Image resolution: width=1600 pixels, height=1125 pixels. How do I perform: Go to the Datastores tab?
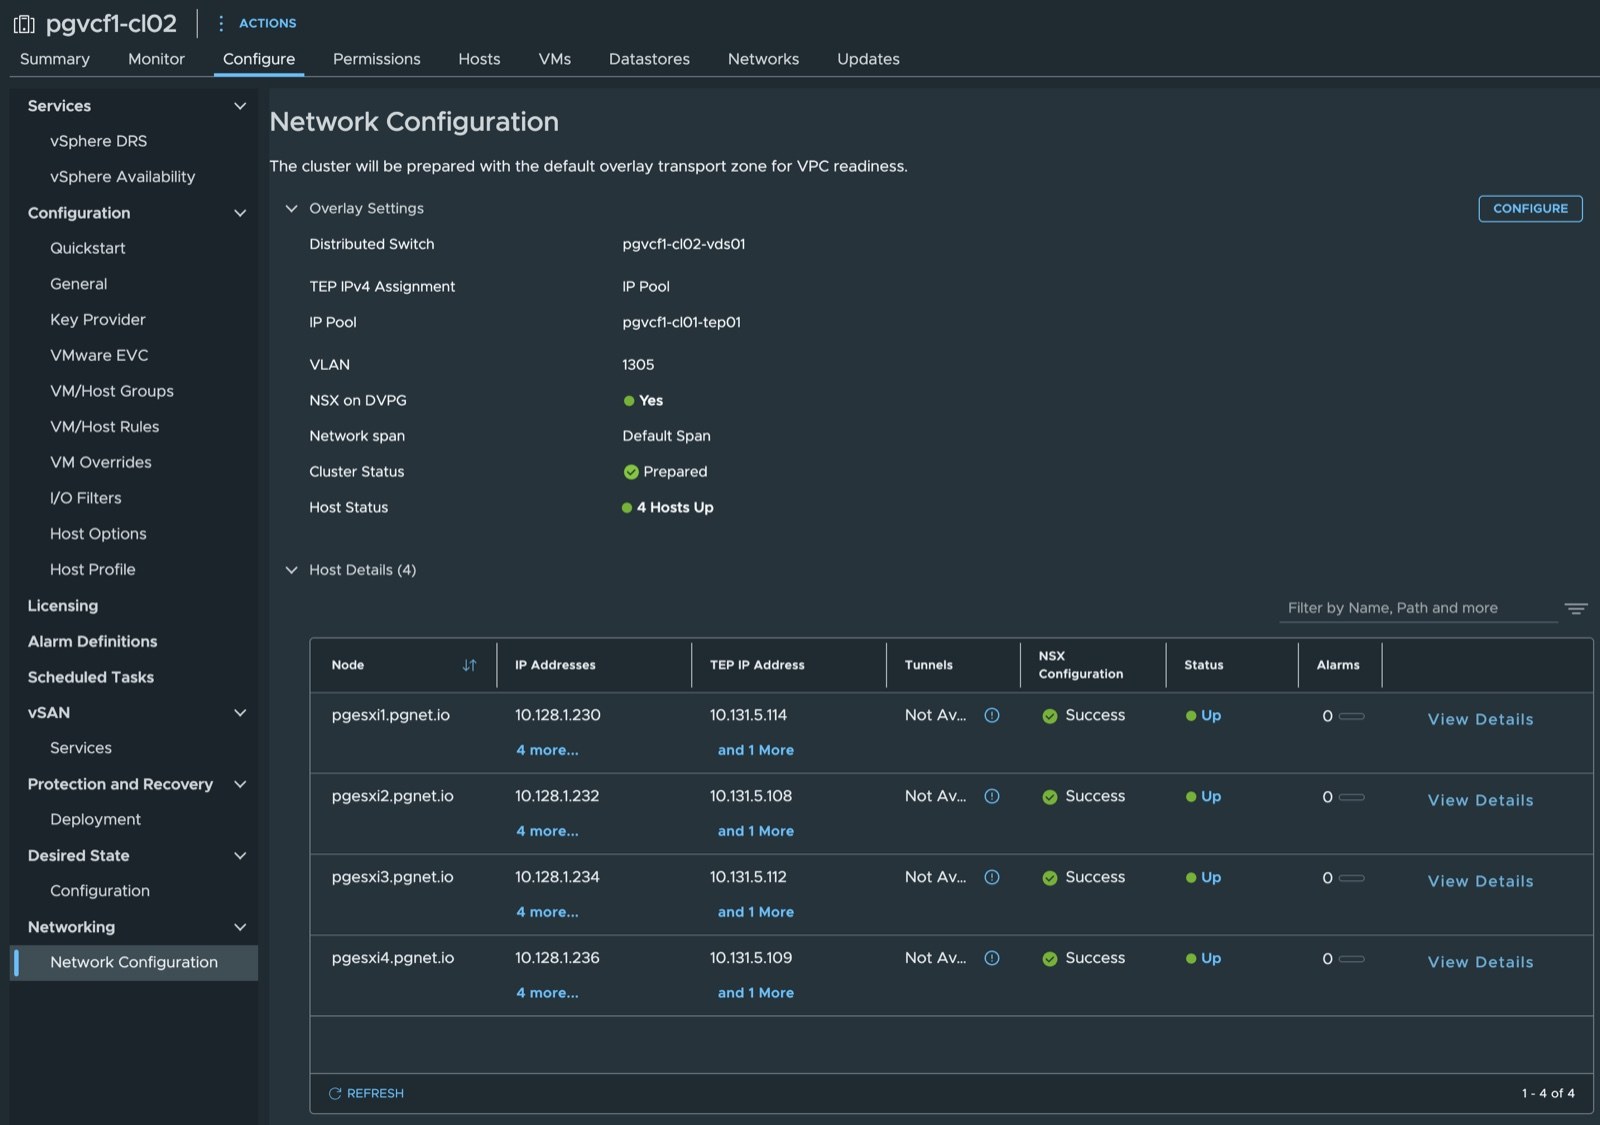click(x=649, y=59)
